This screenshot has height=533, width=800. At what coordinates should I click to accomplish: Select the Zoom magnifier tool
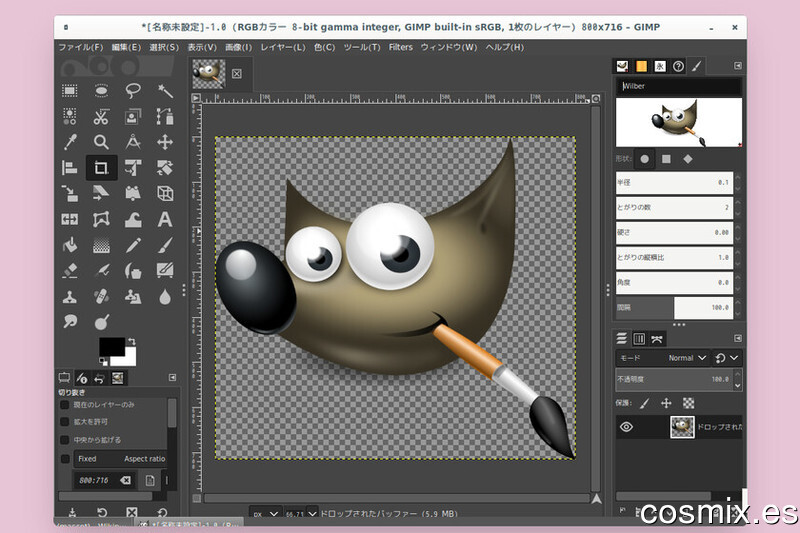[101, 142]
